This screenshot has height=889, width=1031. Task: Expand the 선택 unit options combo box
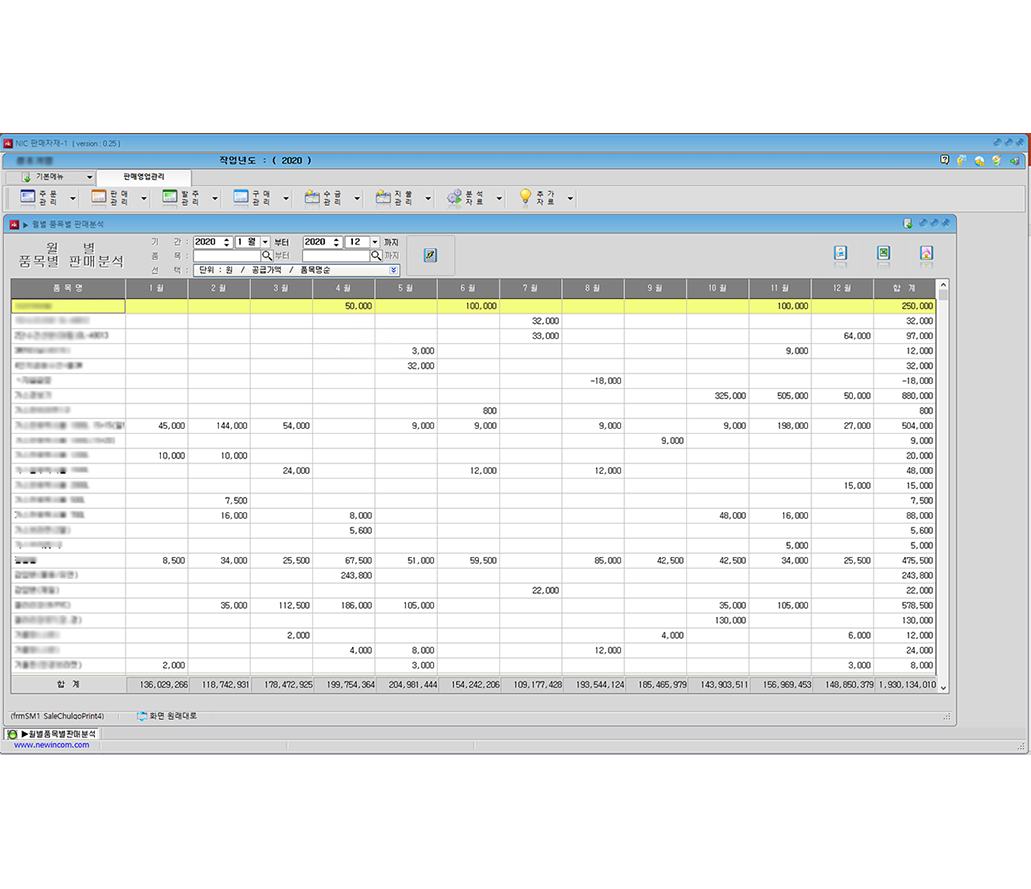point(393,270)
